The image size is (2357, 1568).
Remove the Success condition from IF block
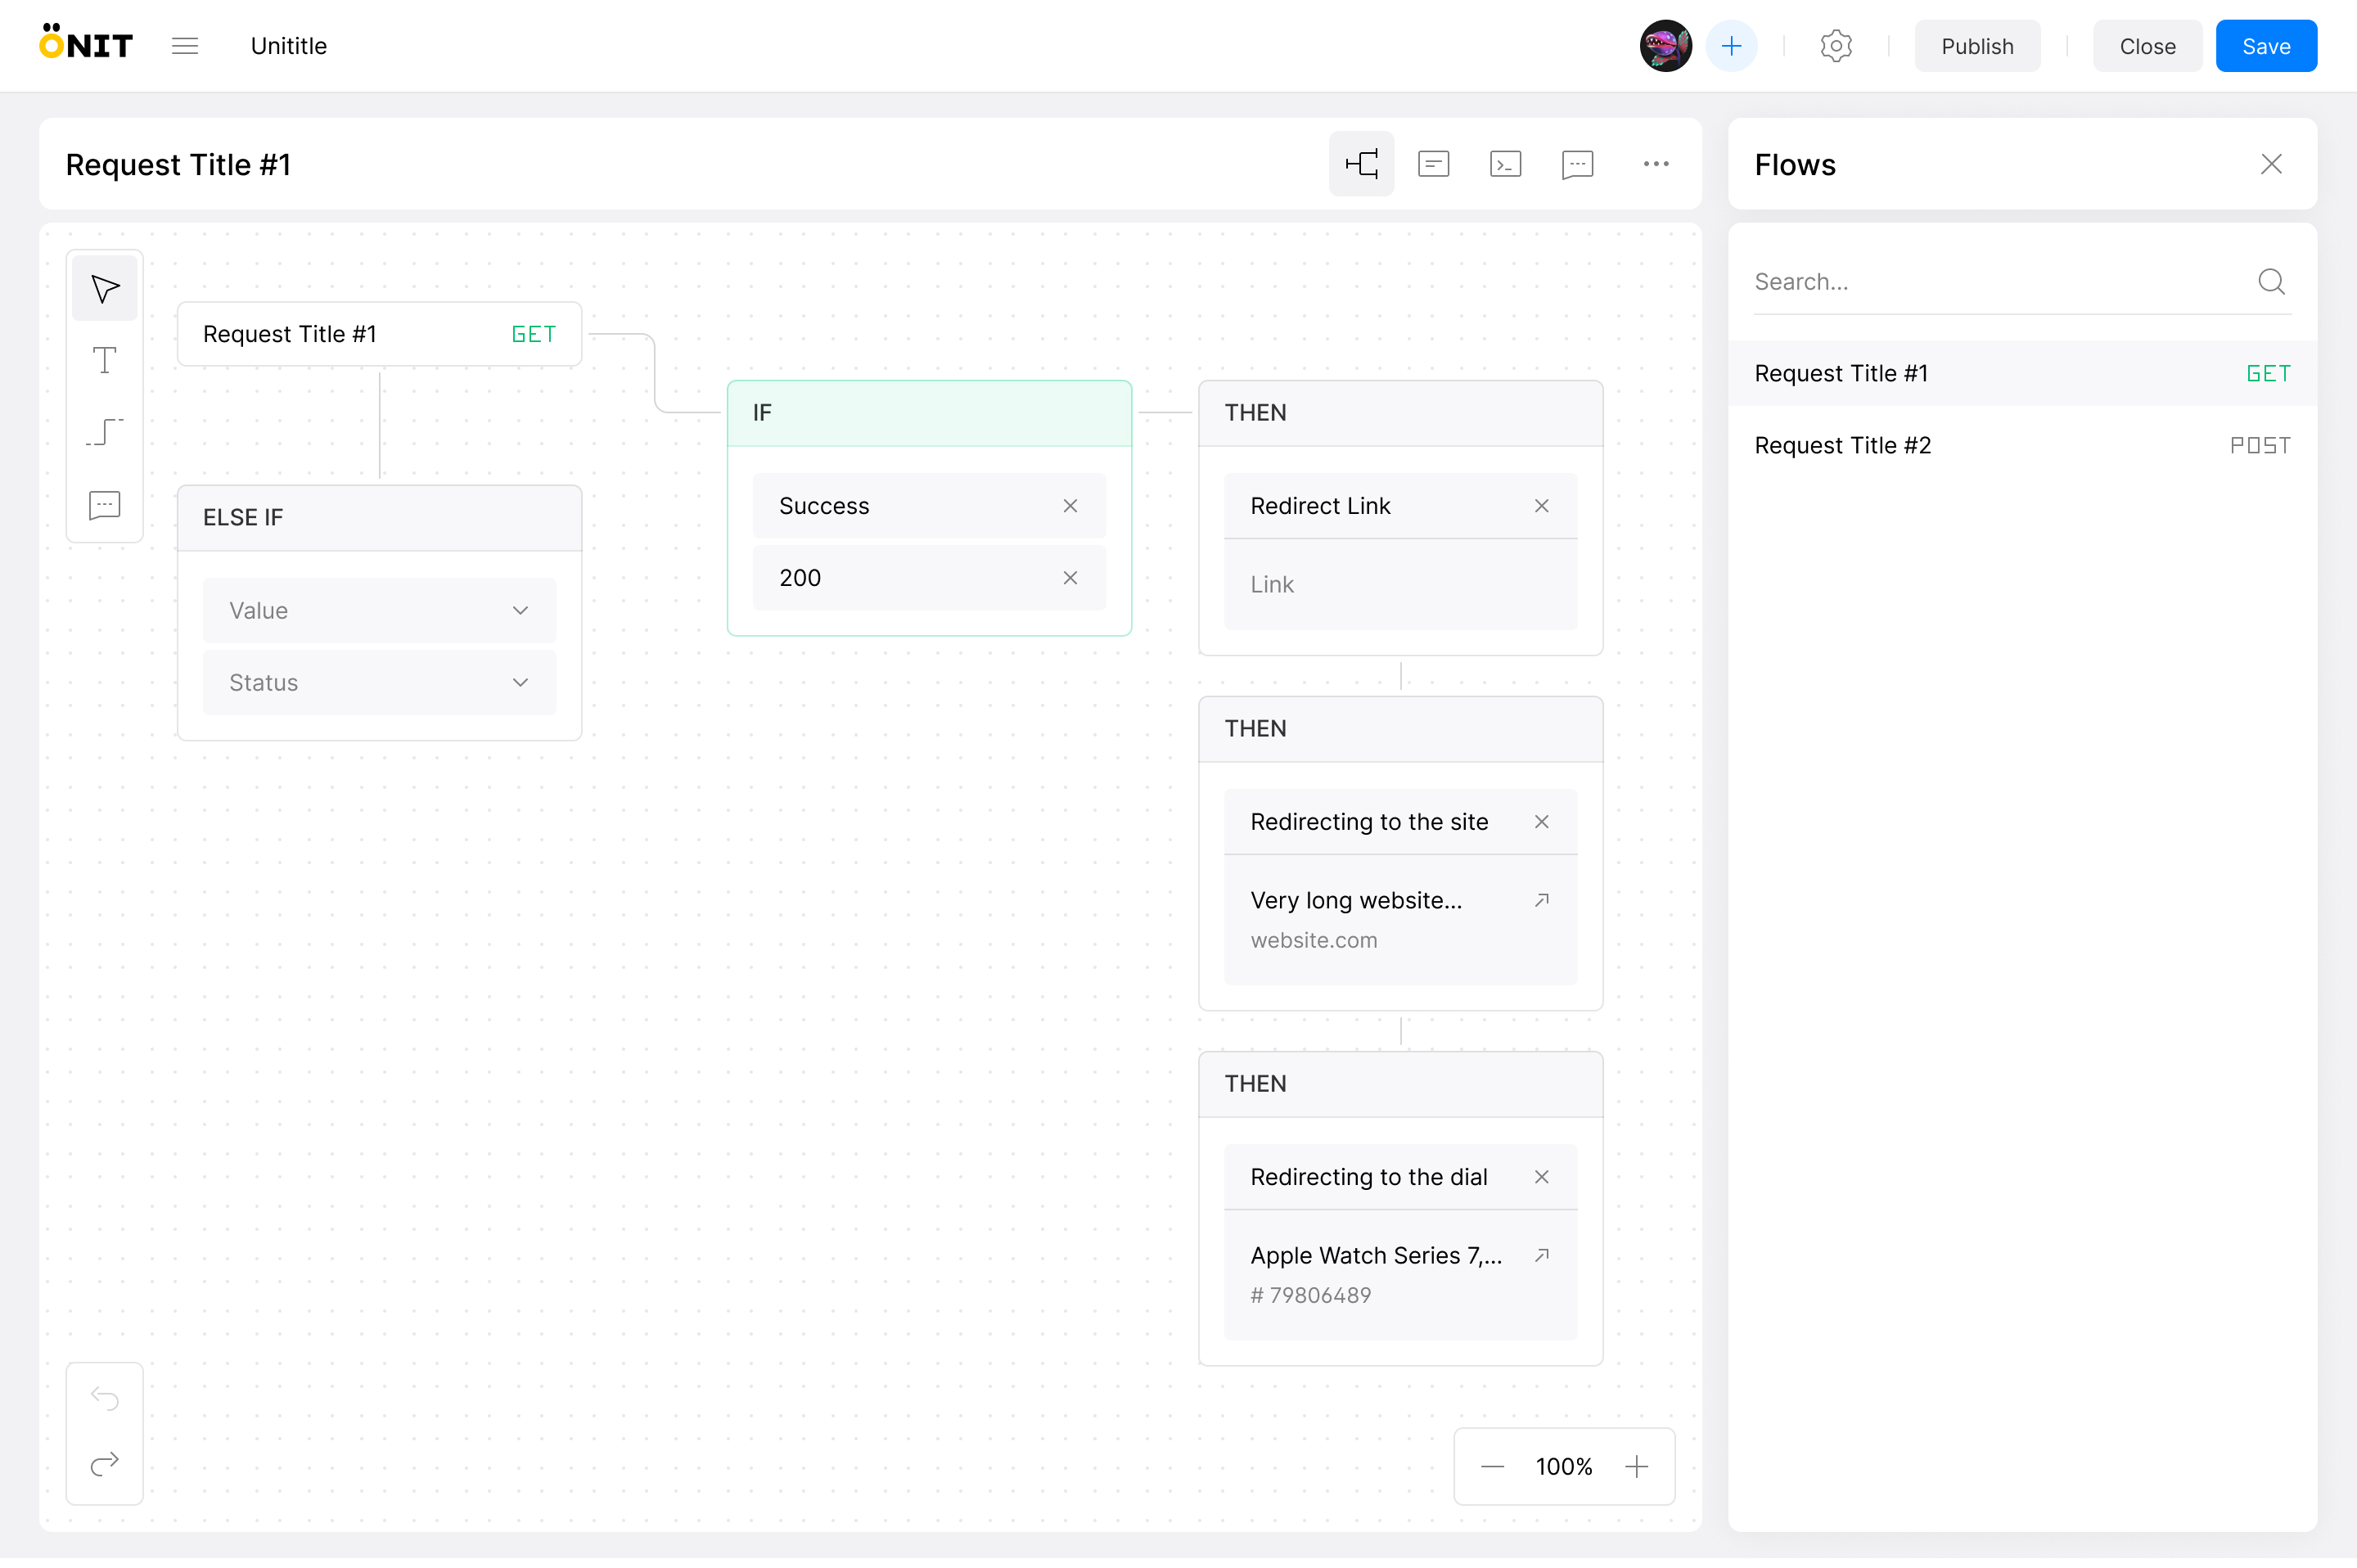1070,506
